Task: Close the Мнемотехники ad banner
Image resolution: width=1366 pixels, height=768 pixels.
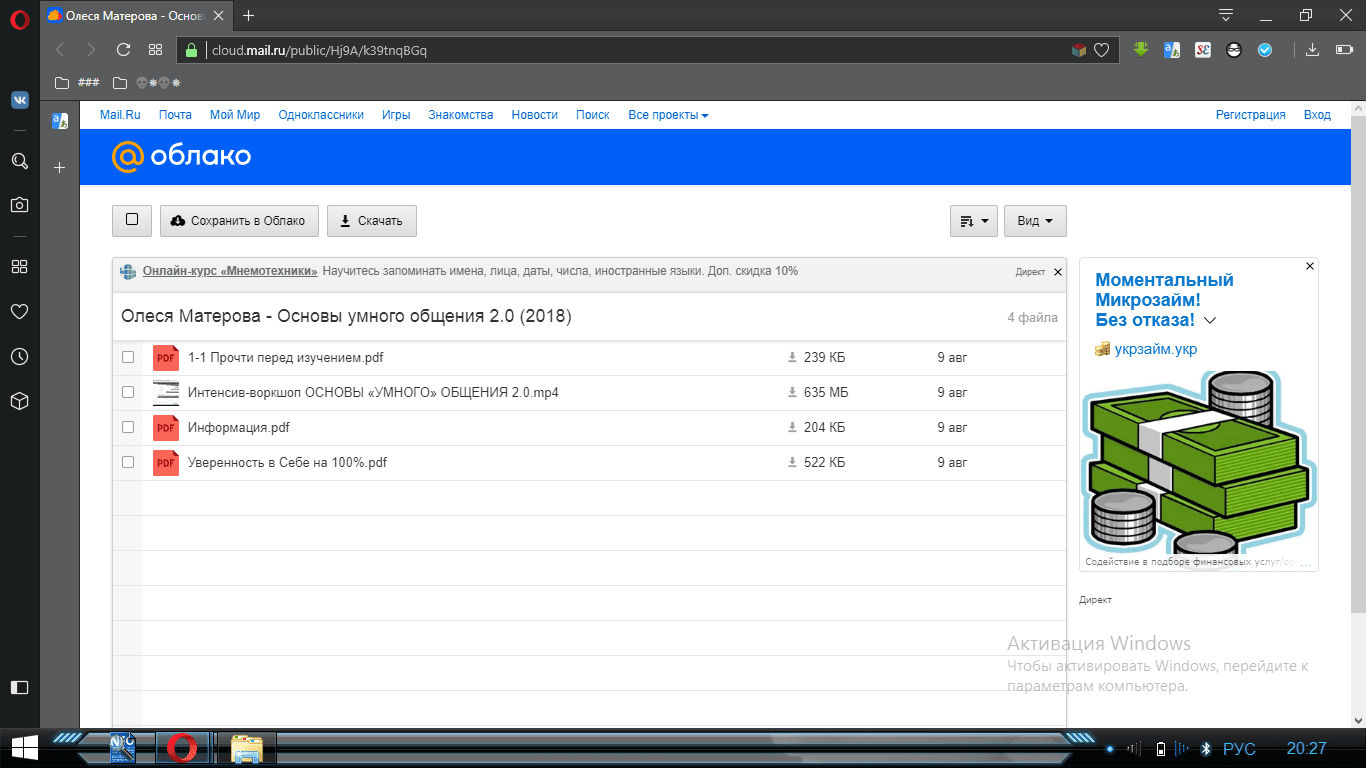Action: 1058,271
